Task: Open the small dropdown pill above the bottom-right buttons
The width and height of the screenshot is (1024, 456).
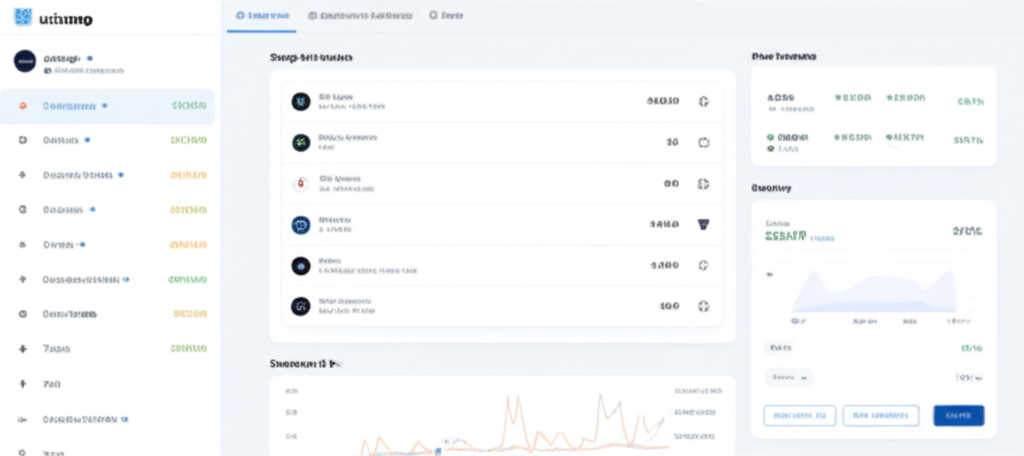Action: coord(789,378)
